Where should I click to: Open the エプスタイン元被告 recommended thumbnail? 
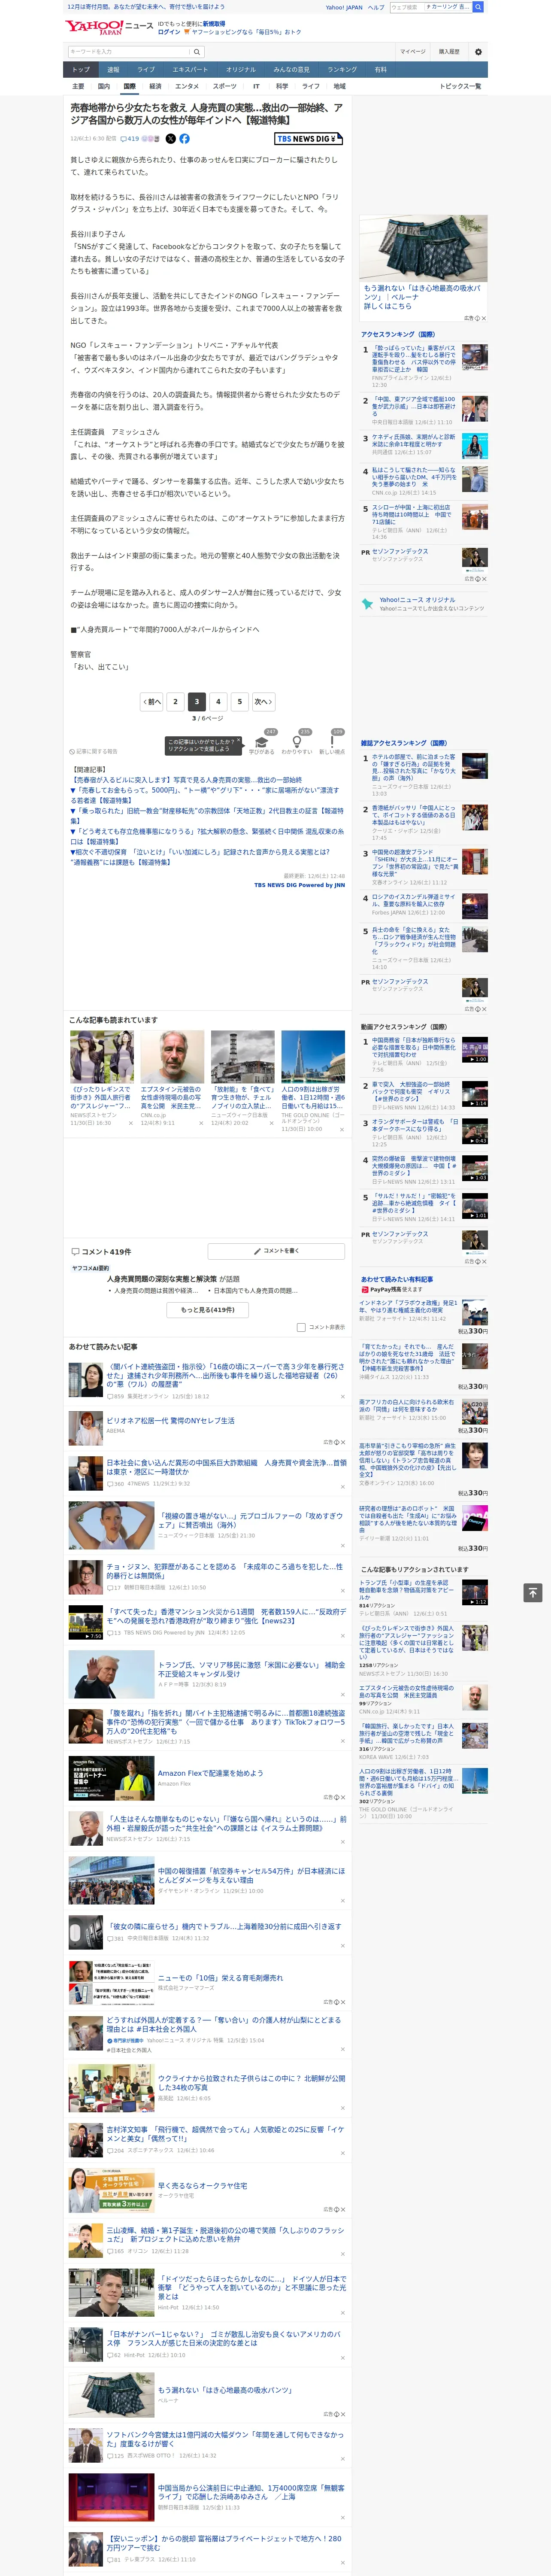[x=172, y=1056]
